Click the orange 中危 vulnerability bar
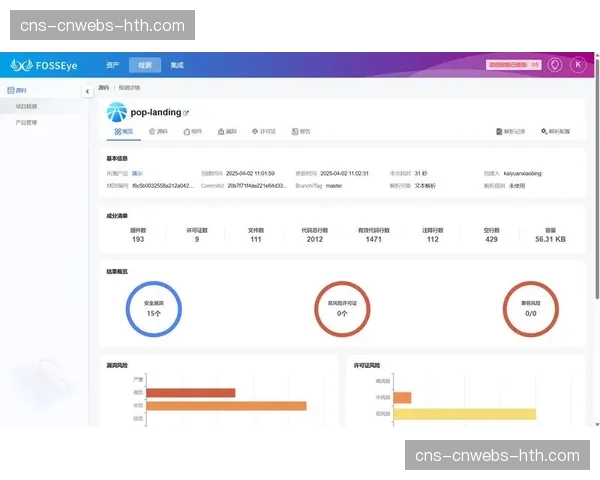 click(226, 405)
